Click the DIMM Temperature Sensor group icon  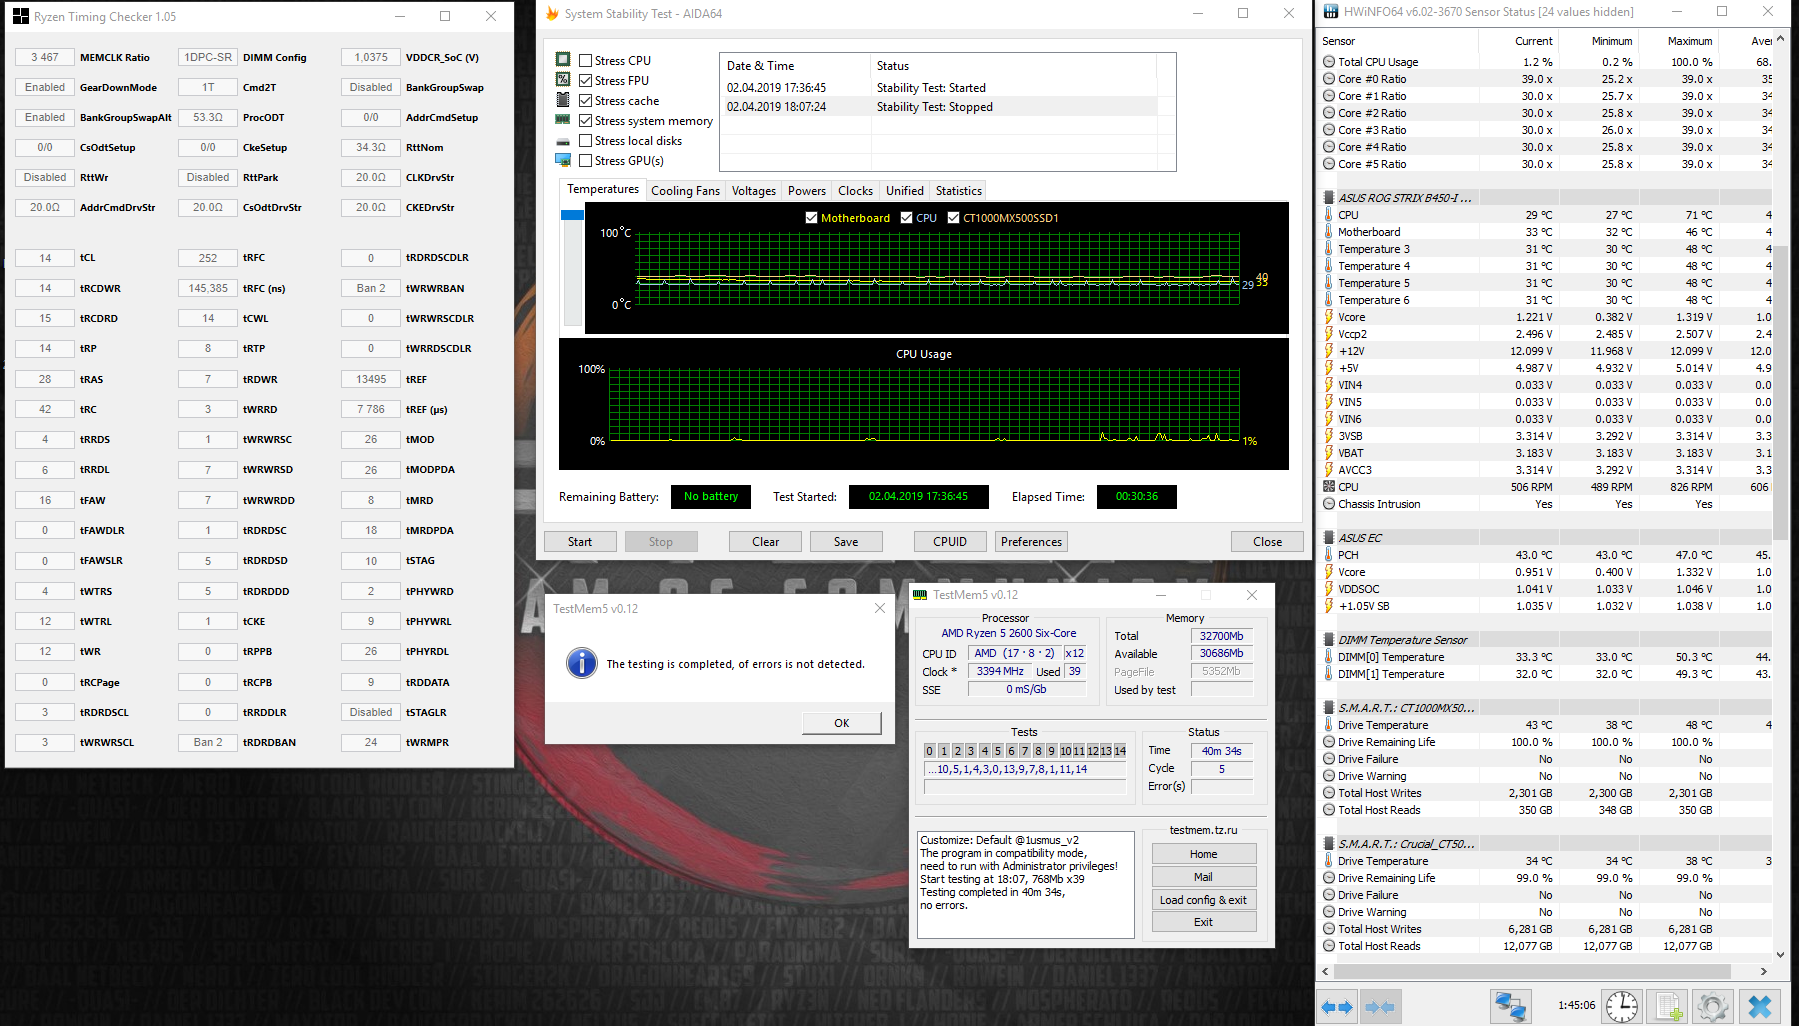pos(1329,640)
